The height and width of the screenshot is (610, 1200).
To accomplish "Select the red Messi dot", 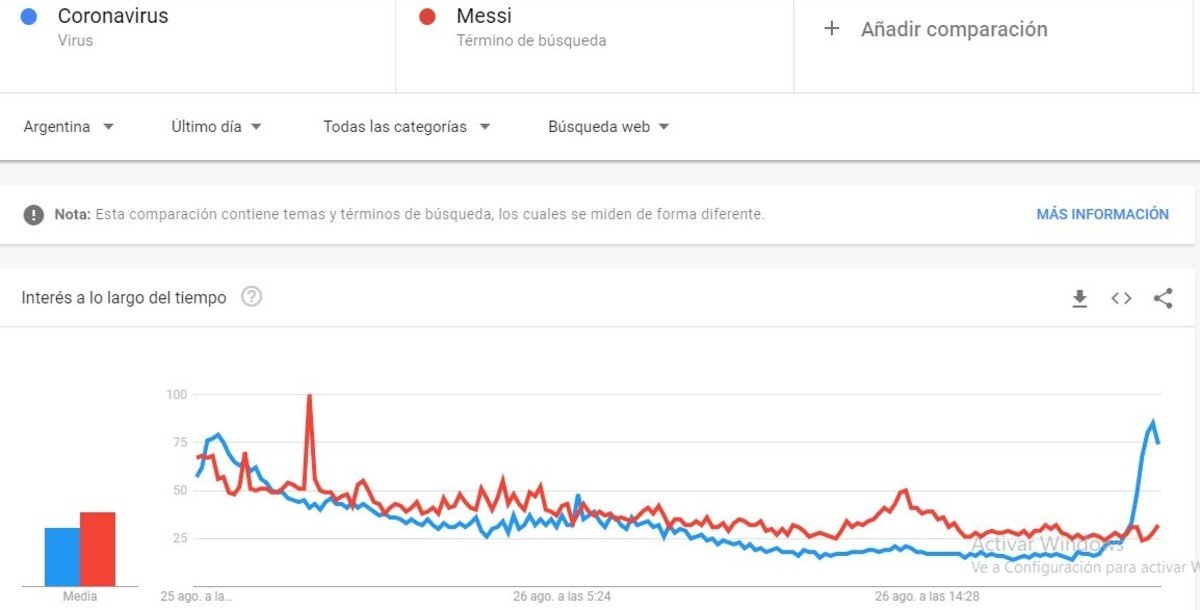I will point(428,17).
